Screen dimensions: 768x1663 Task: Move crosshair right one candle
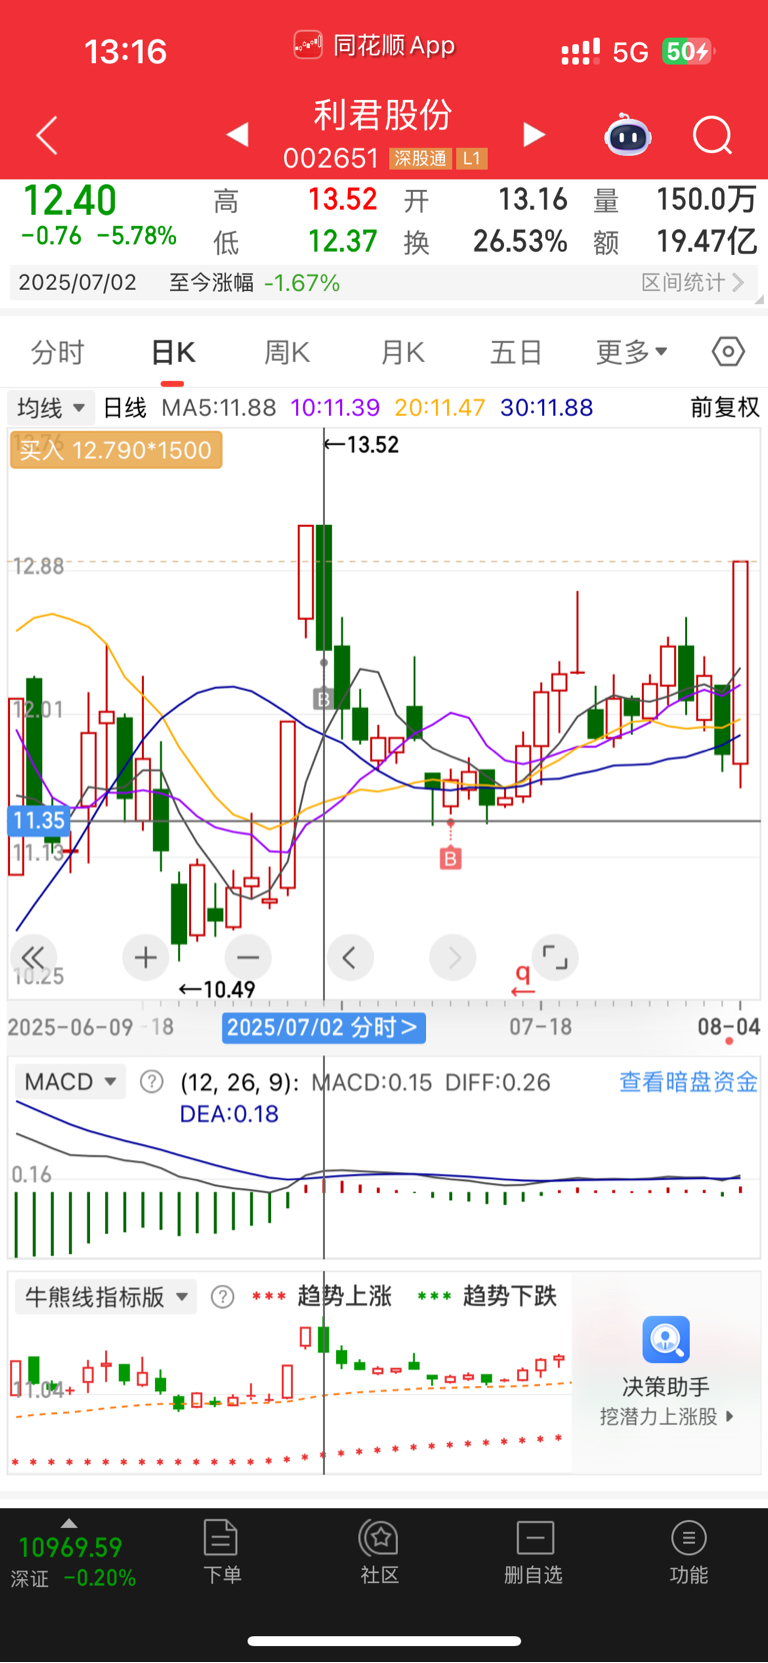point(453,957)
